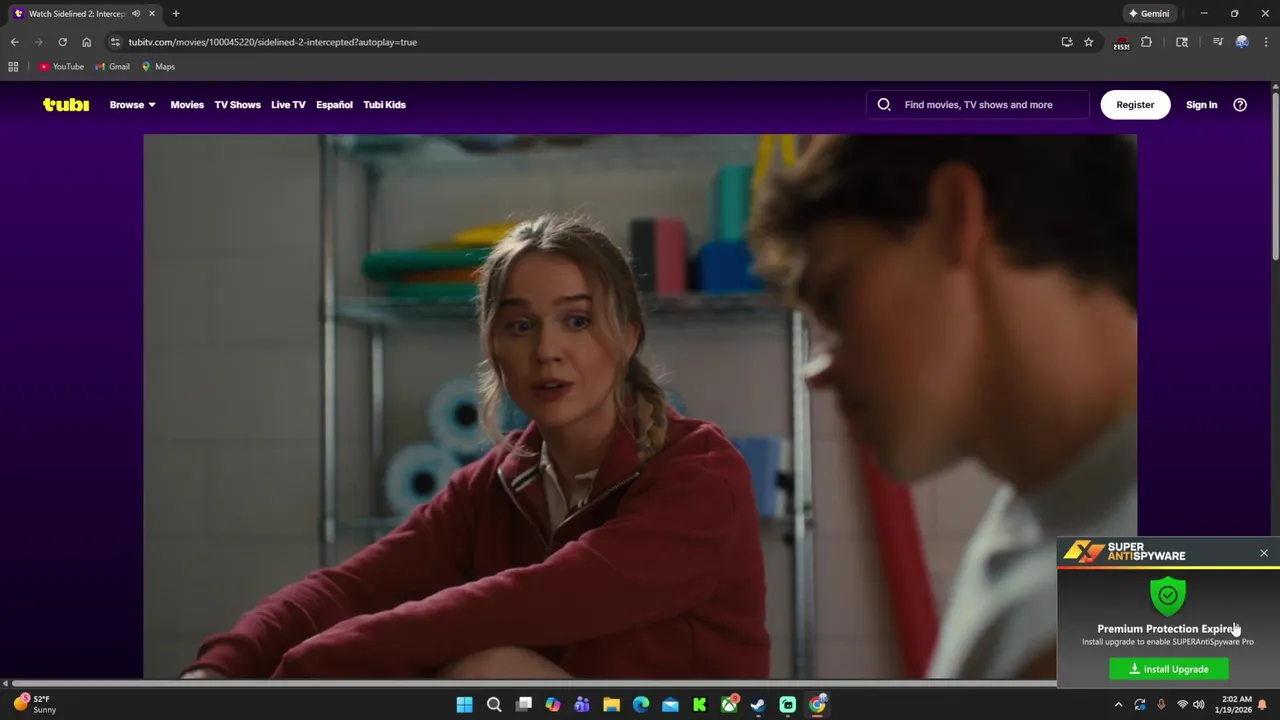Go to the TV Shows section
Image resolution: width=1280 pixels, height=720 pixels.
[x=237, y=104]
